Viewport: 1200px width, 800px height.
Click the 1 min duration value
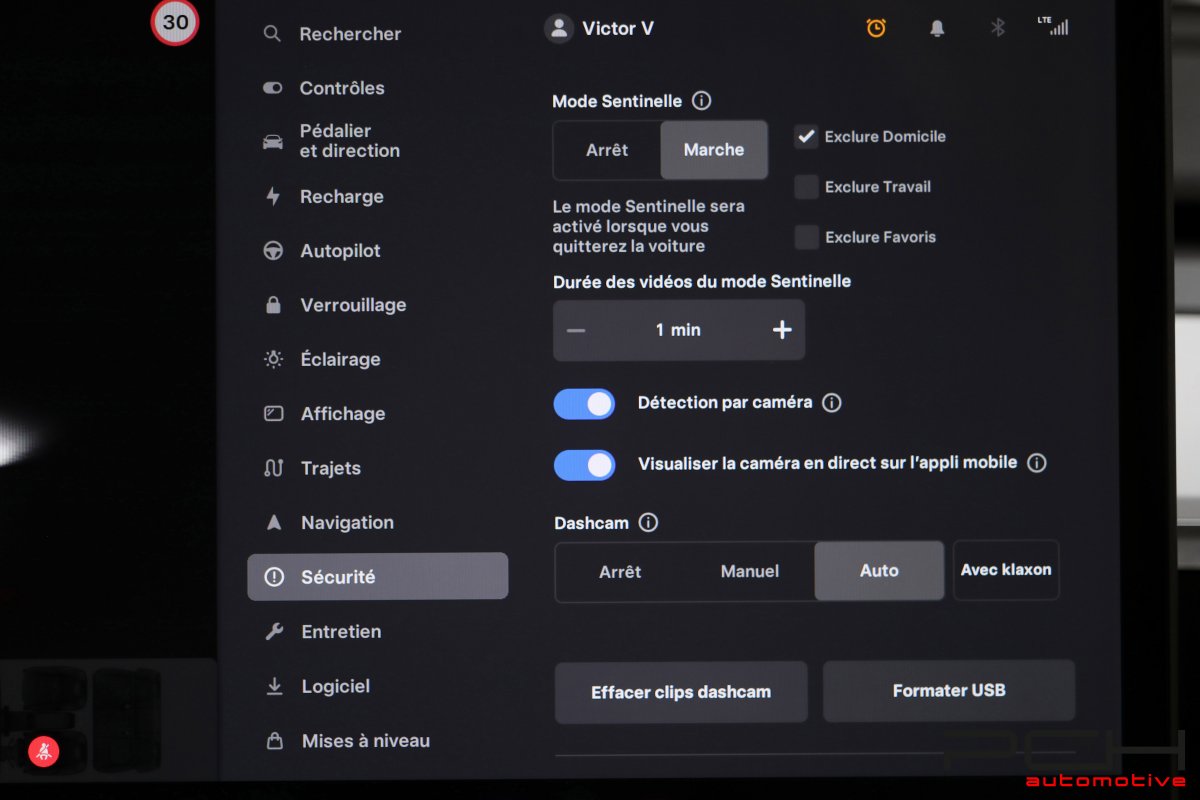coord(679,330)
